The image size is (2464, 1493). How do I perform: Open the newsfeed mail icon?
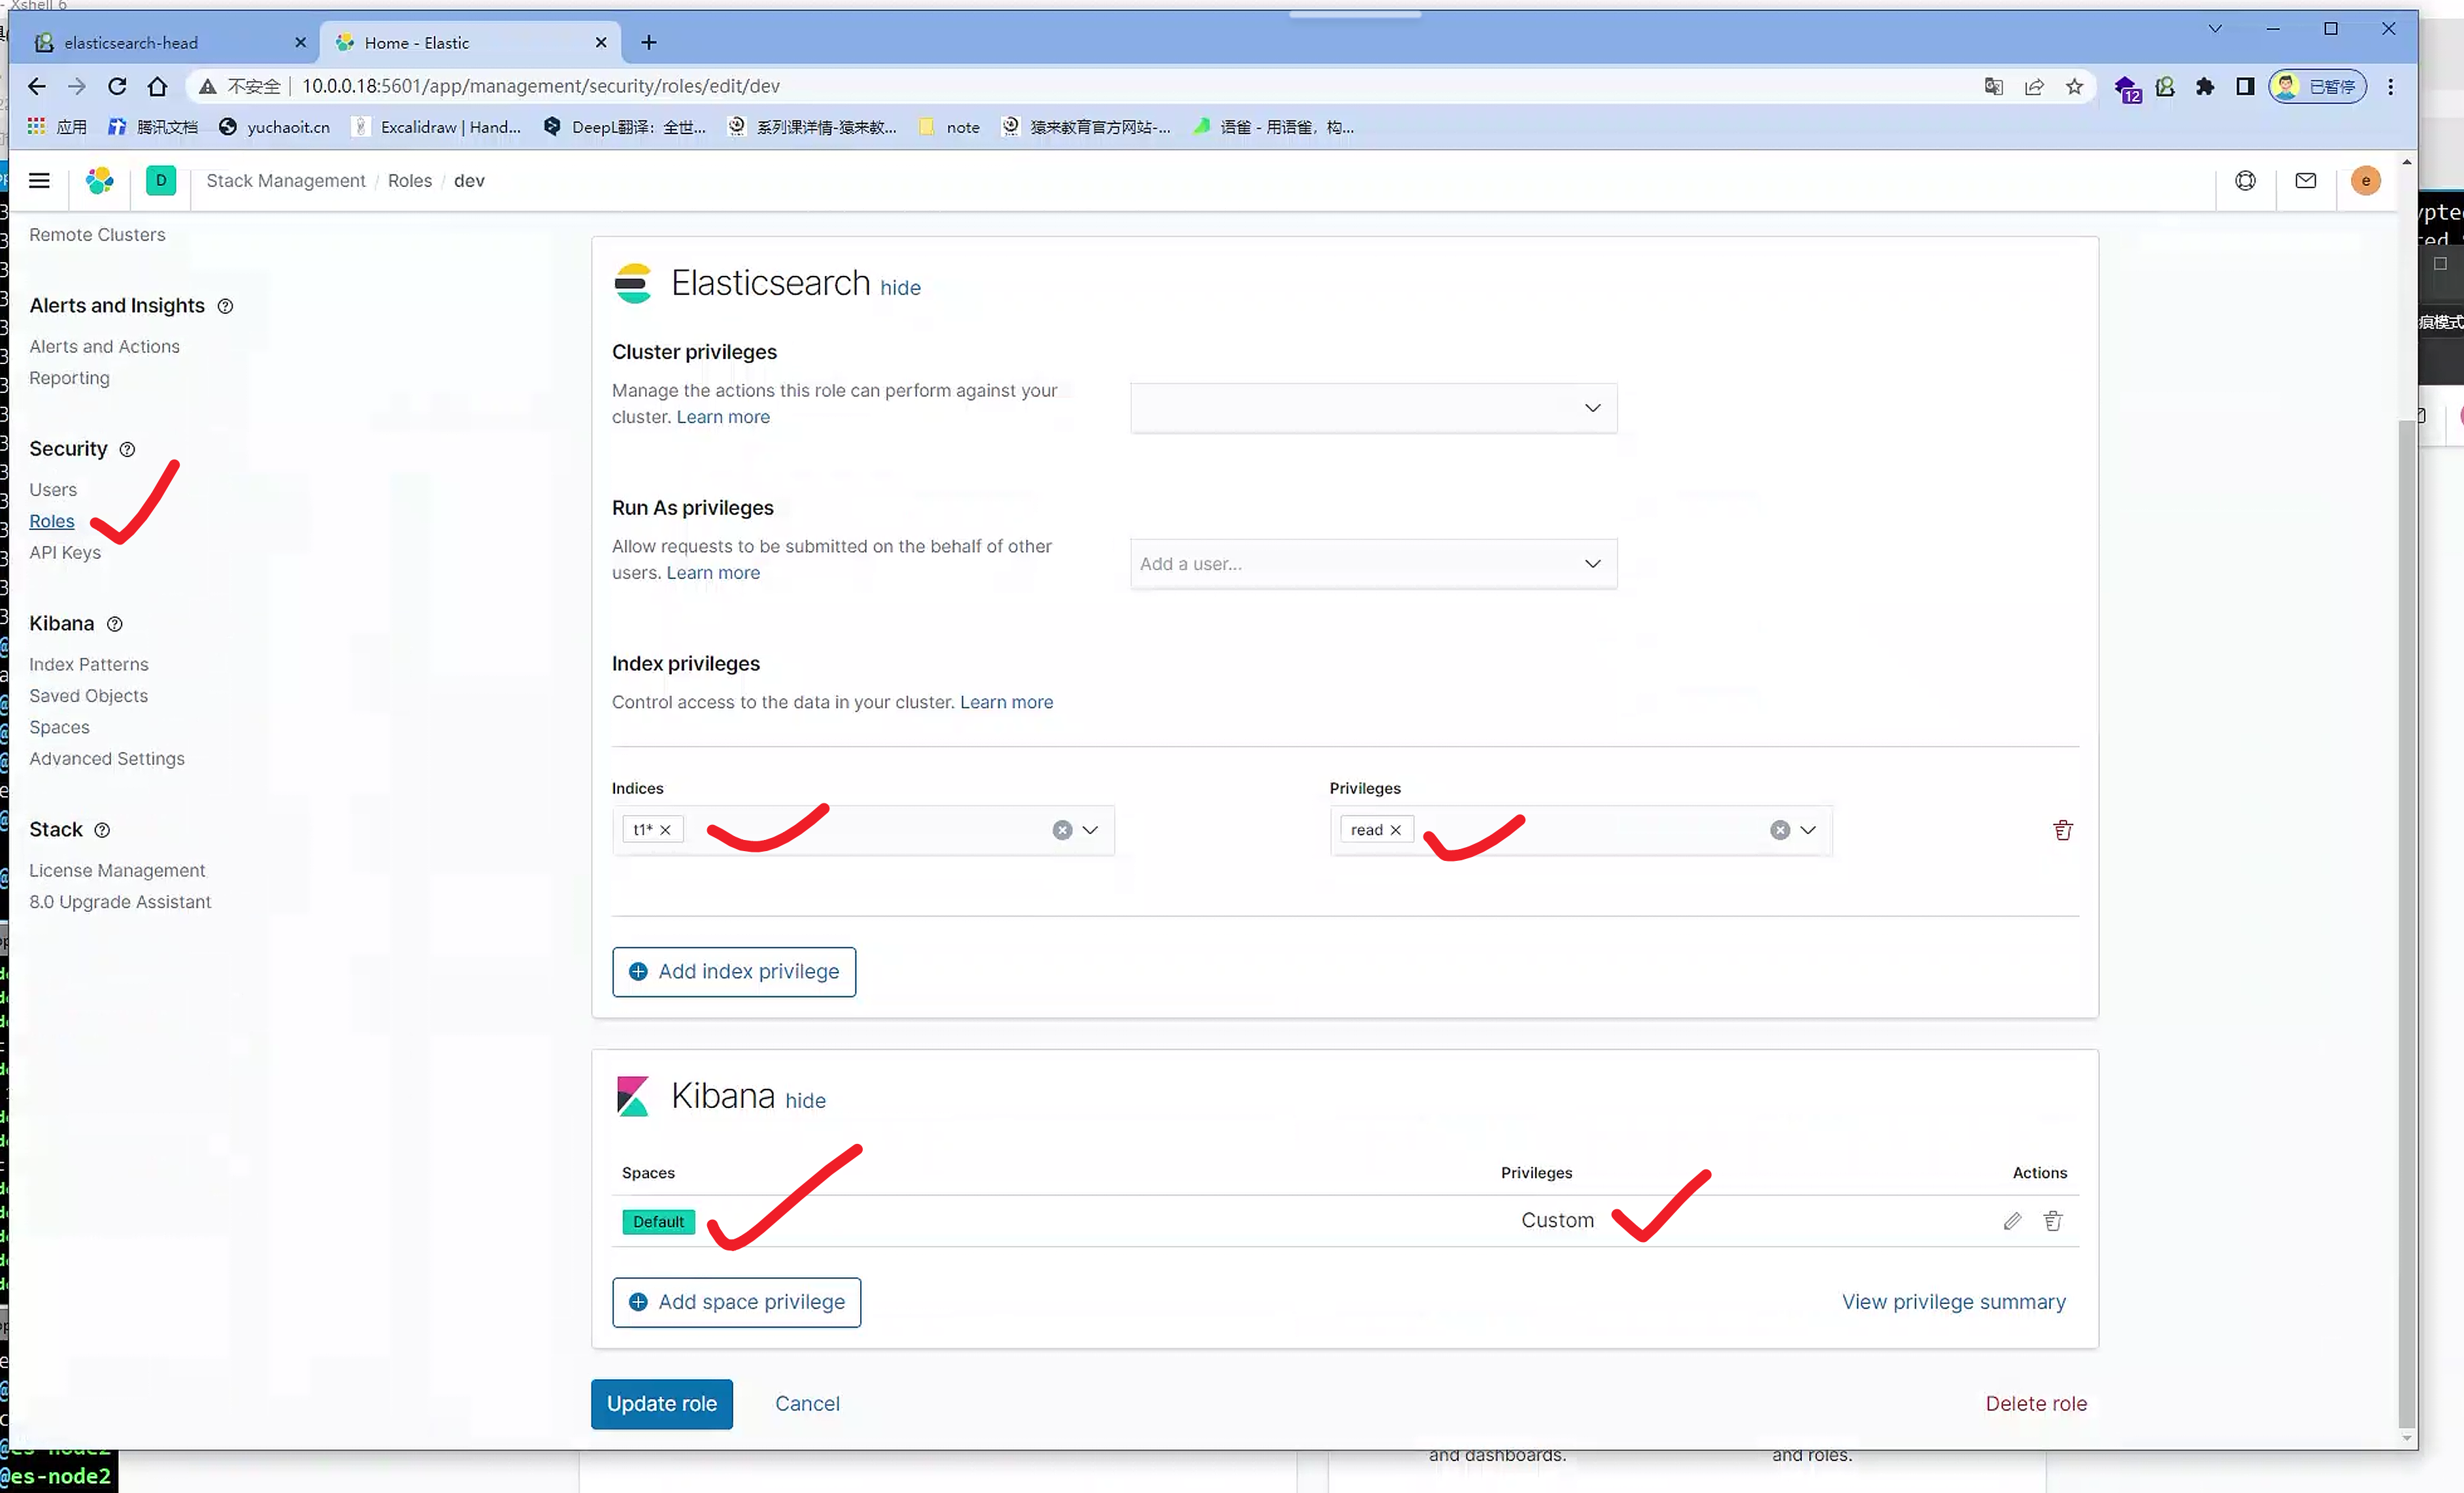[x=2305, y=181]
